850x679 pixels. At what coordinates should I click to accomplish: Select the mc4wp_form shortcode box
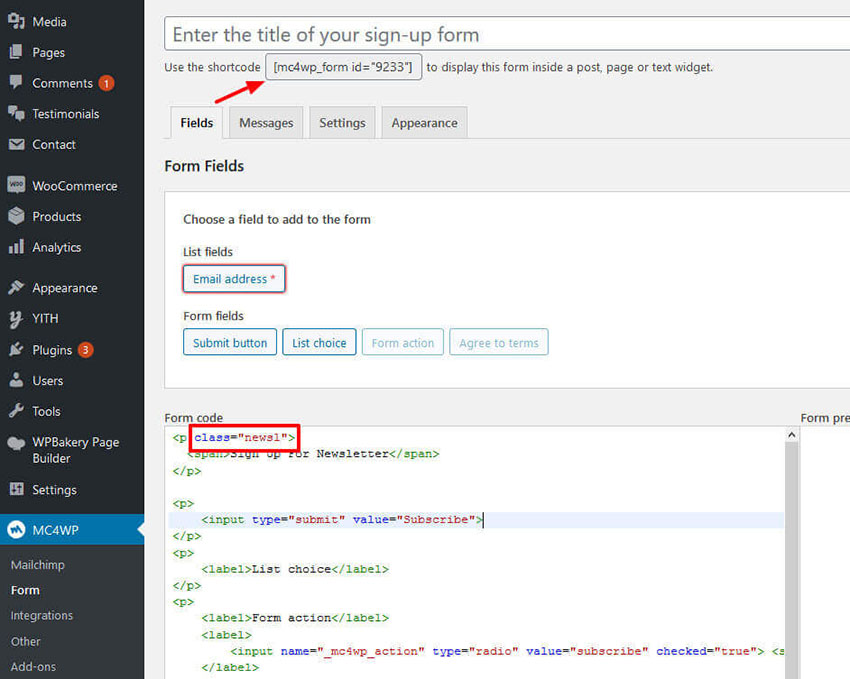(343, 68)
